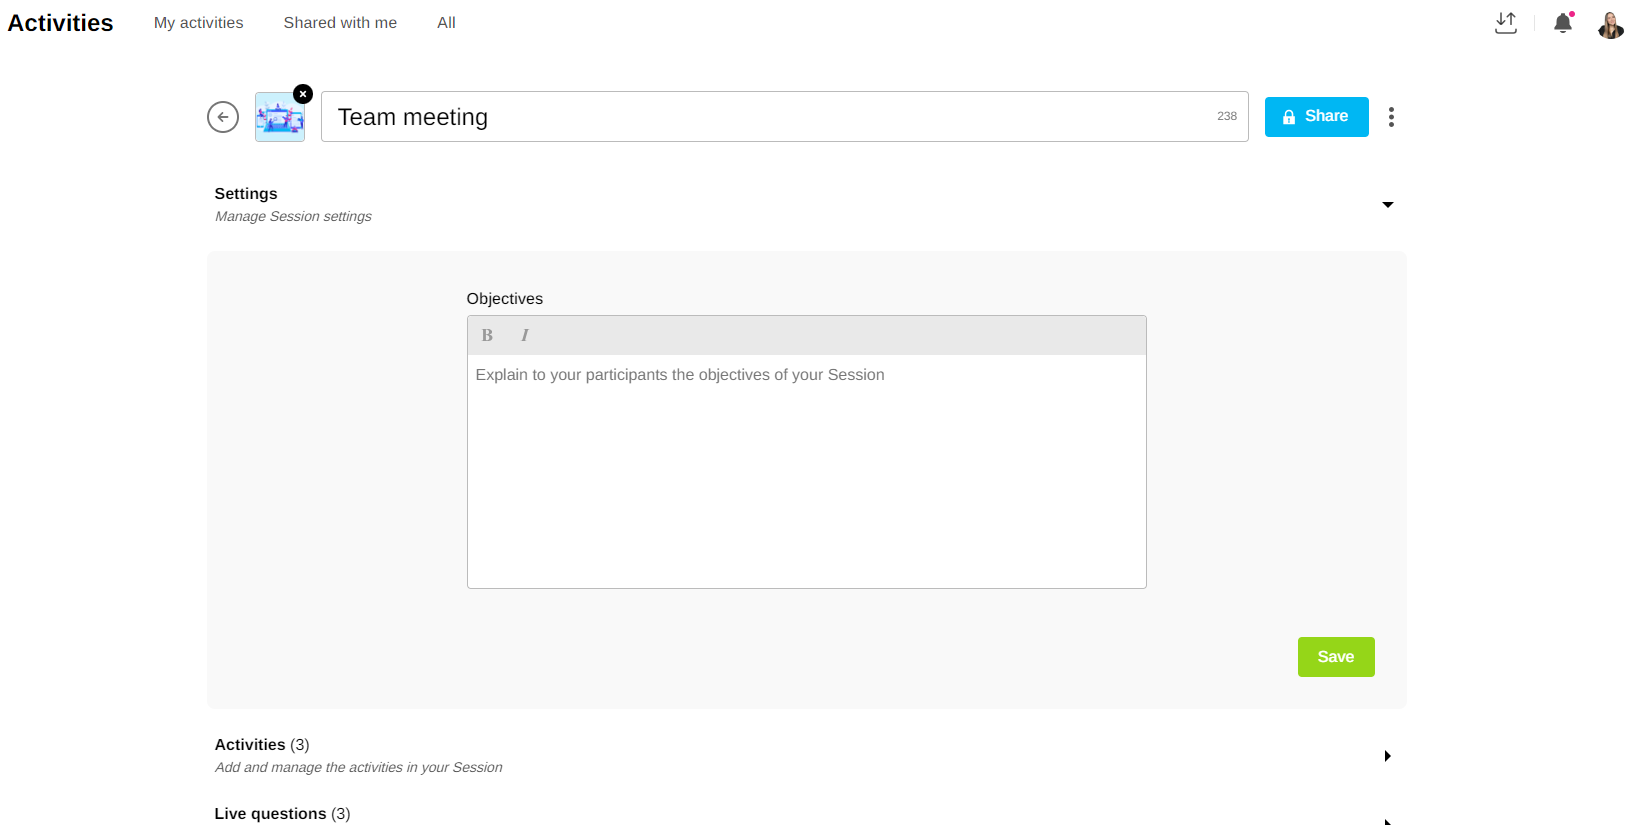Screen dimensions: 1627x825
Task: Switch to the My activities tab
Action: coord(198,23)
